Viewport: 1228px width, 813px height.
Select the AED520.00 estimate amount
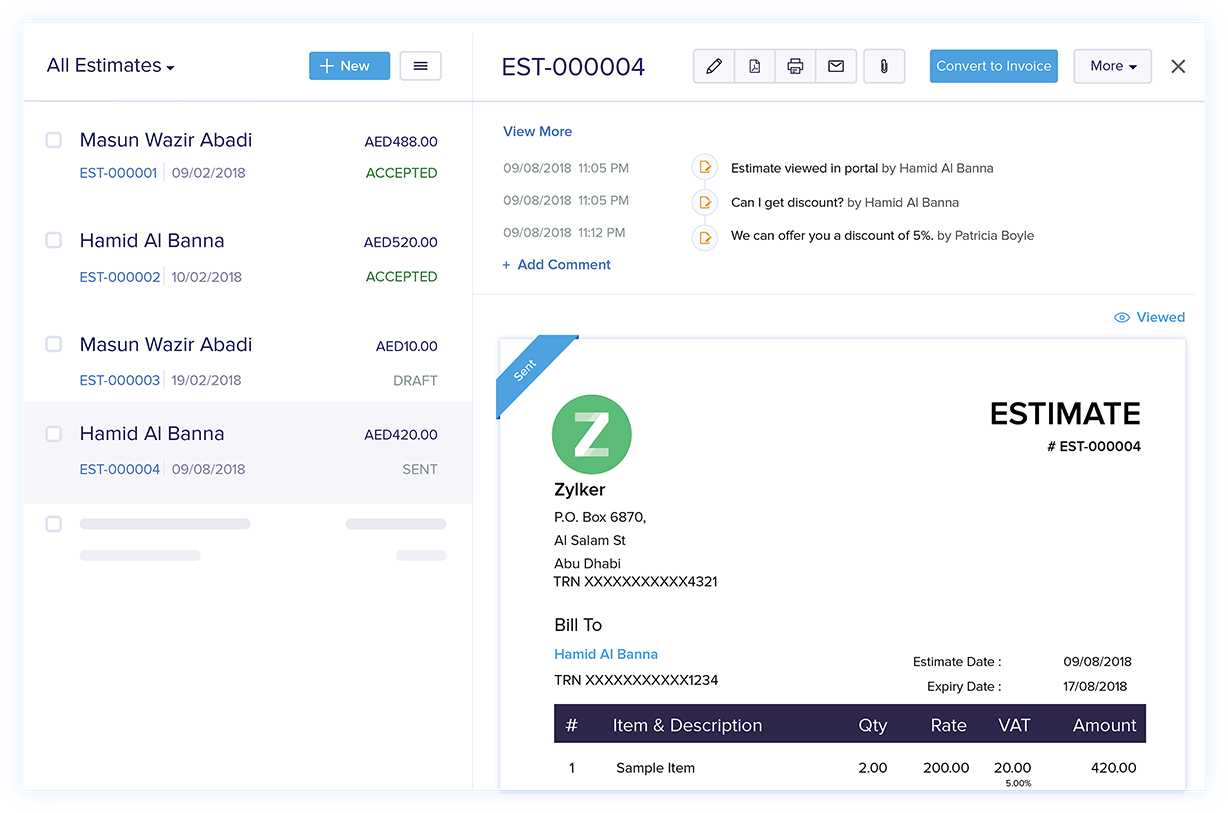(x=401, y=242)
